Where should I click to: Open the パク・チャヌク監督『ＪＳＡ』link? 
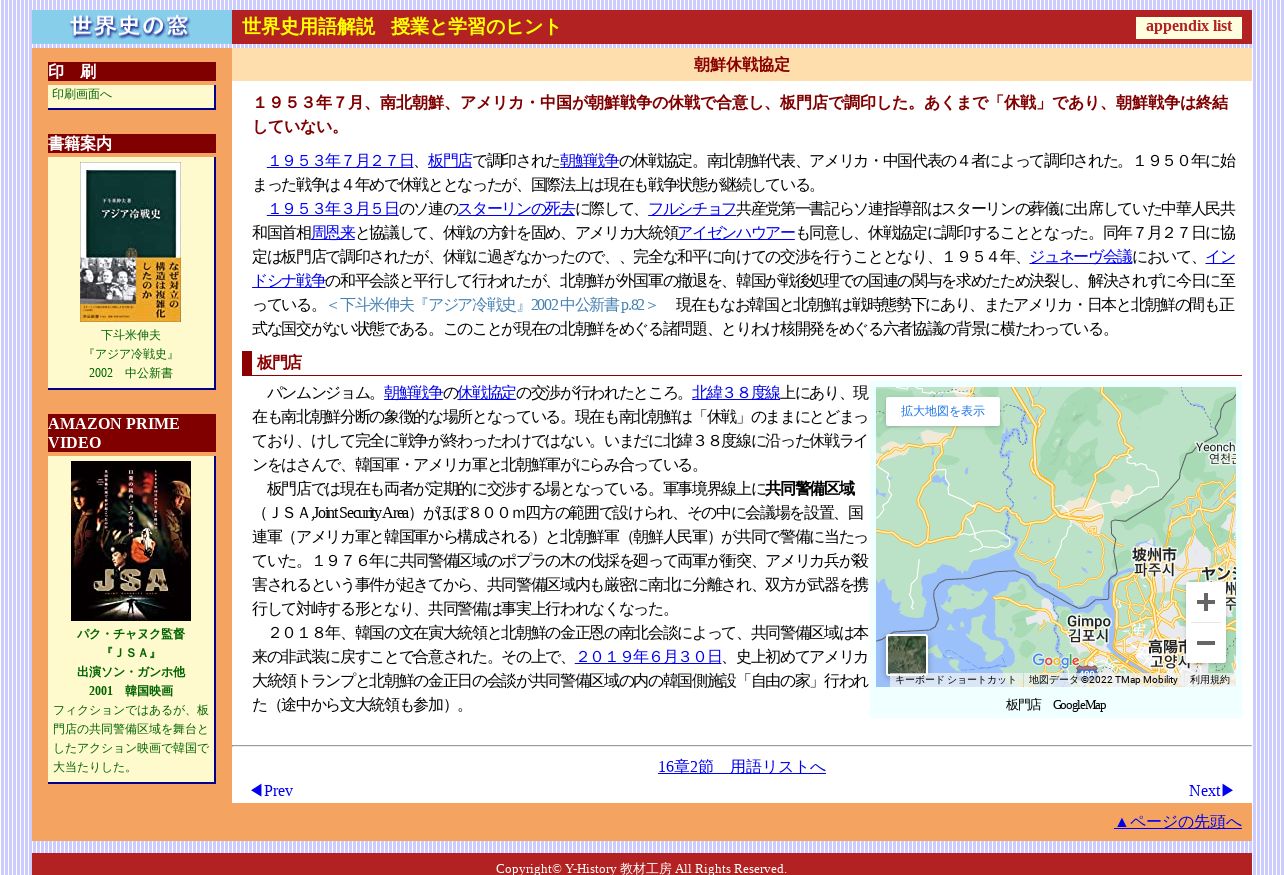(131, 643)
